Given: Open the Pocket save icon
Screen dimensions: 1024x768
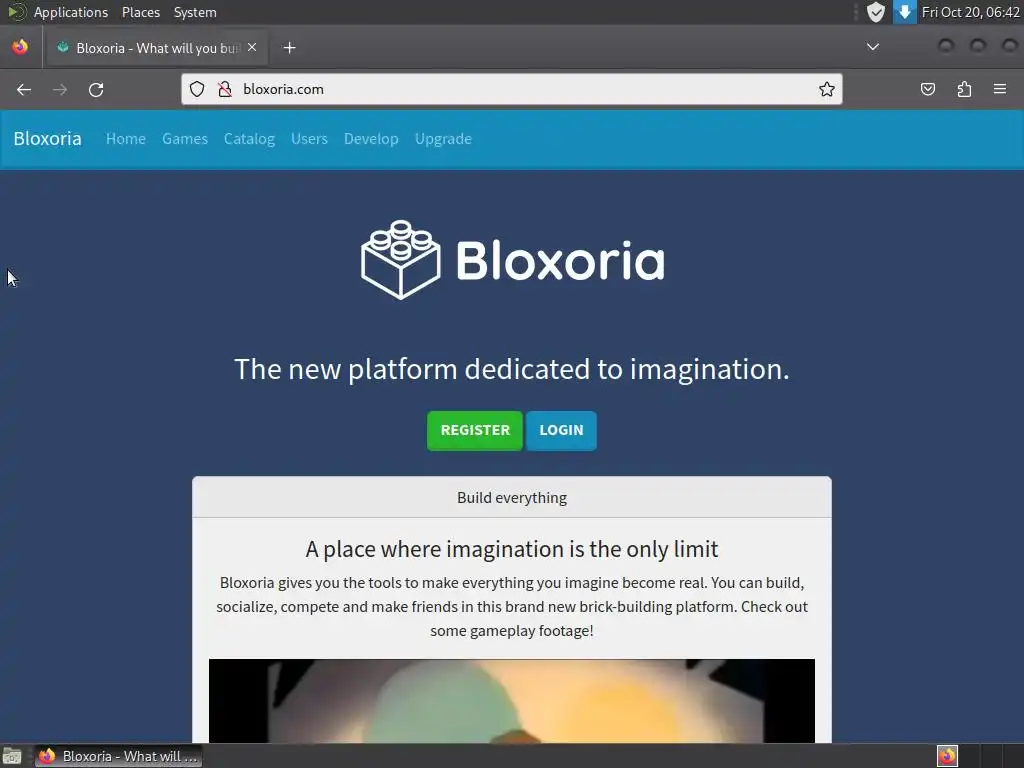Looking at the screenshot, I should [927, 89].
